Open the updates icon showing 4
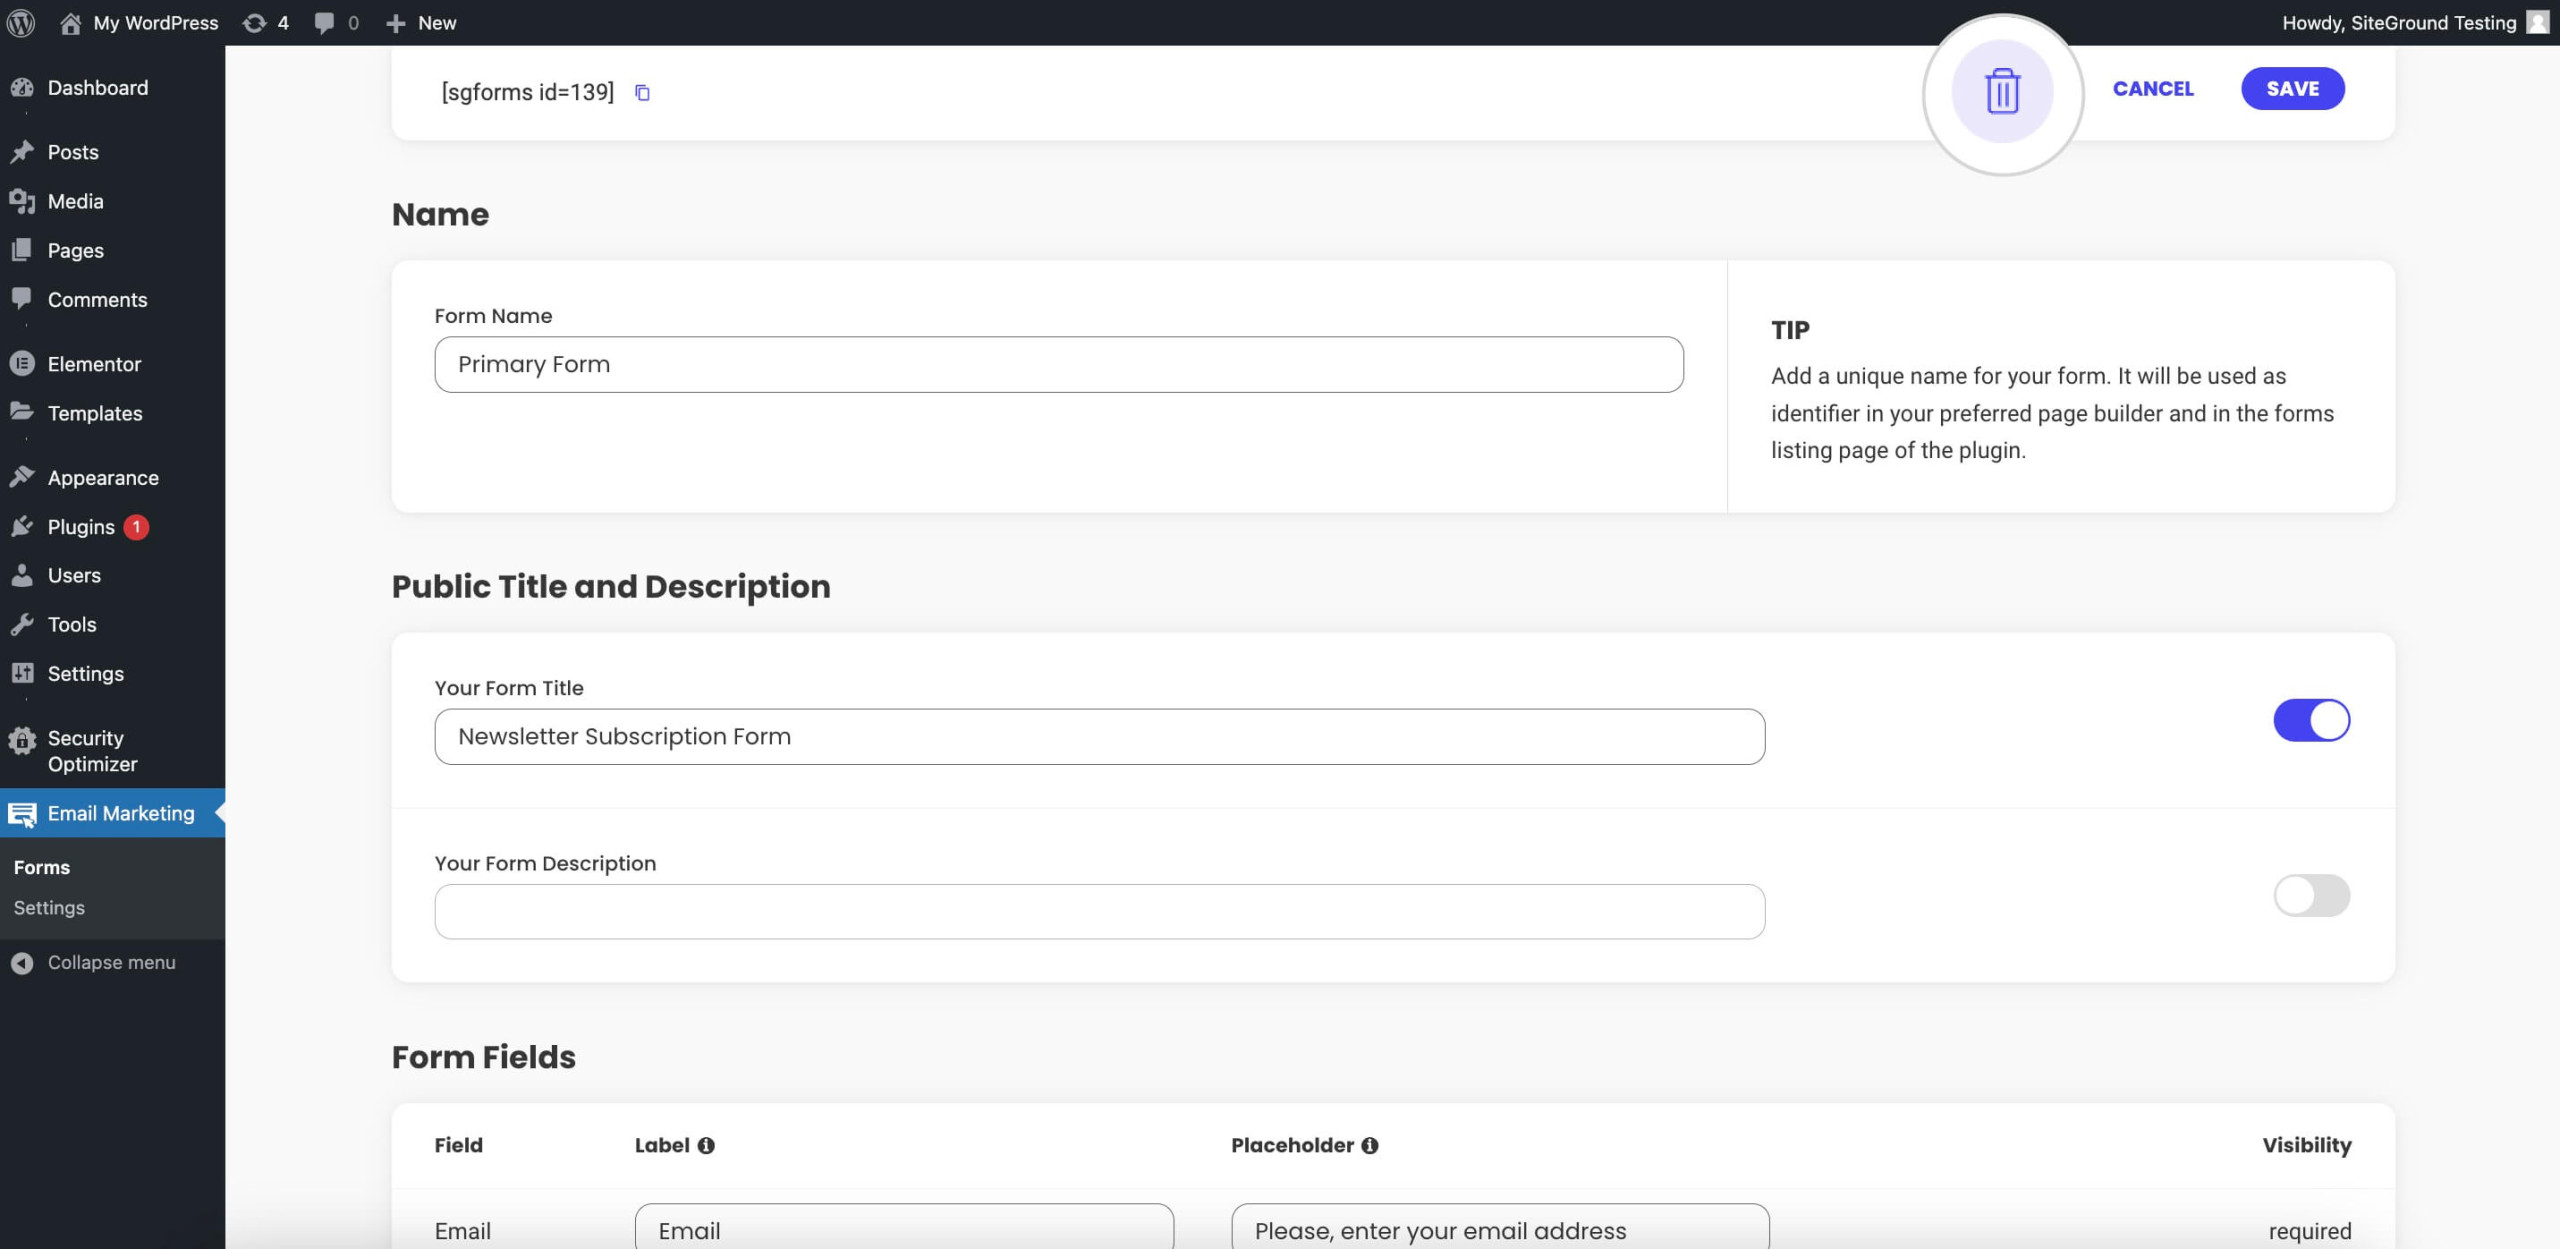The height and width of the screenshot is (1249, 2560). pos(255,23)
